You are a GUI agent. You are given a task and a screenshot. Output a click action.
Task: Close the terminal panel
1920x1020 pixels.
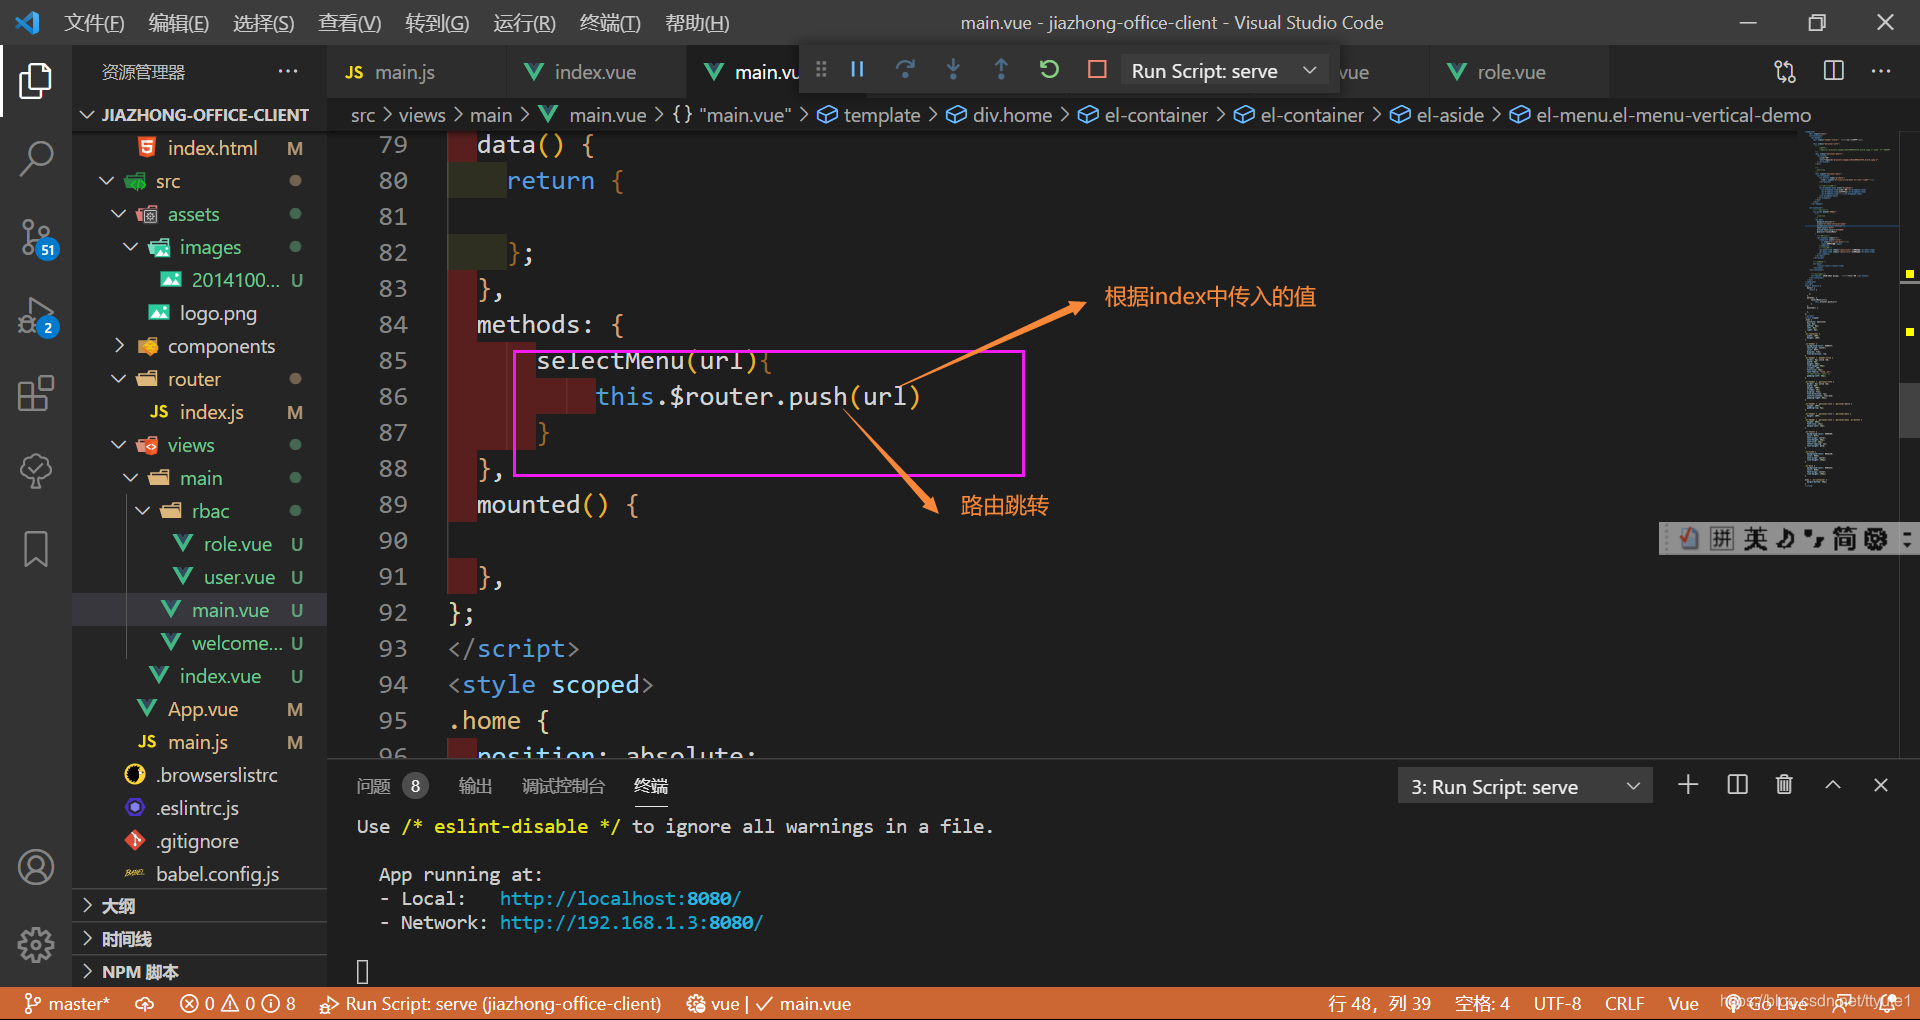pos(1881,785)
